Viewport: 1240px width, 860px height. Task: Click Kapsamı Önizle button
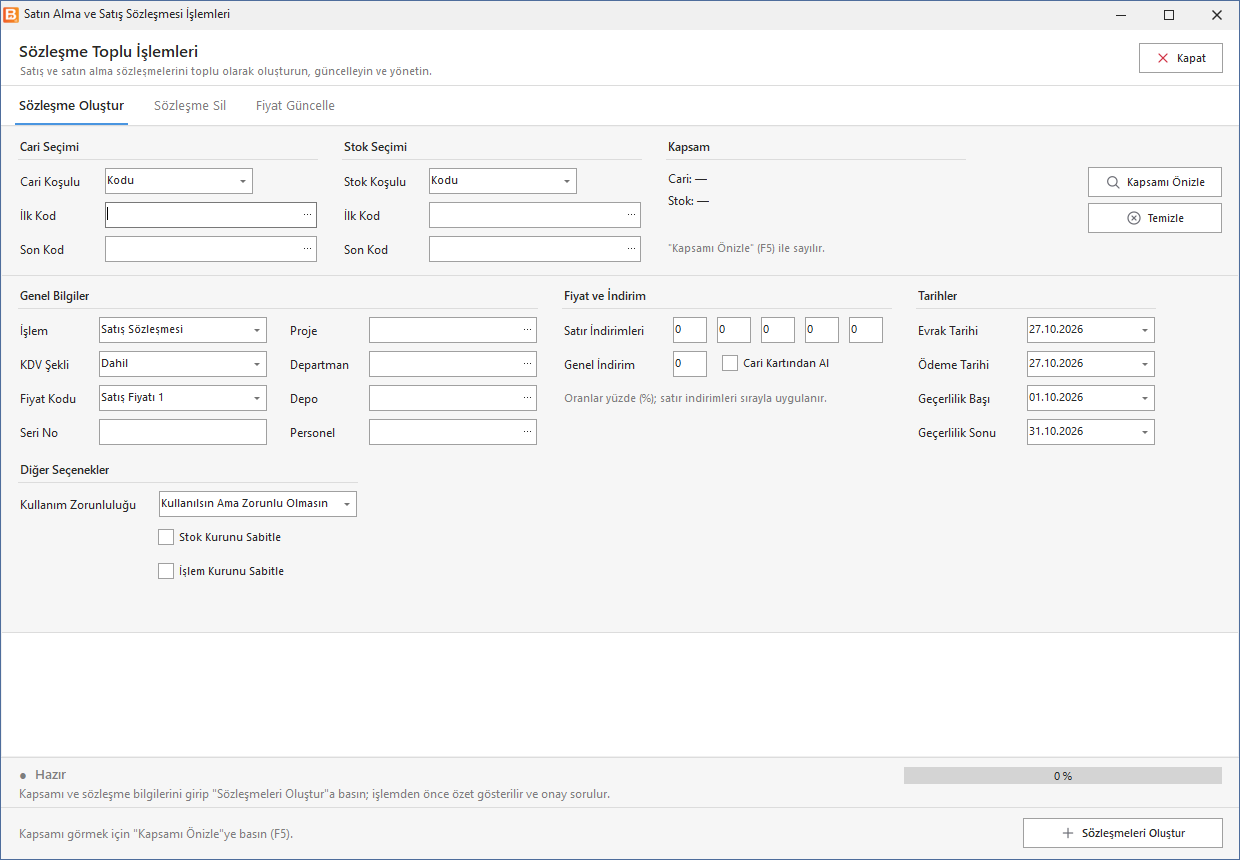[1155, 183]
